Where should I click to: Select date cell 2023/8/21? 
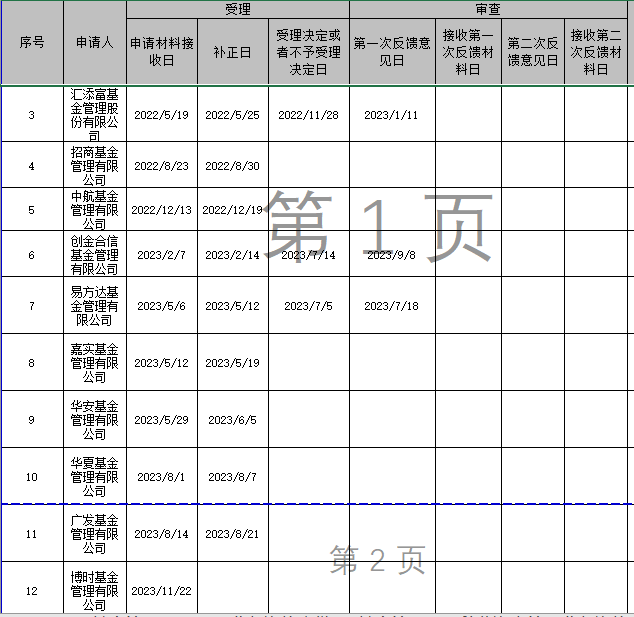(232, 534)
